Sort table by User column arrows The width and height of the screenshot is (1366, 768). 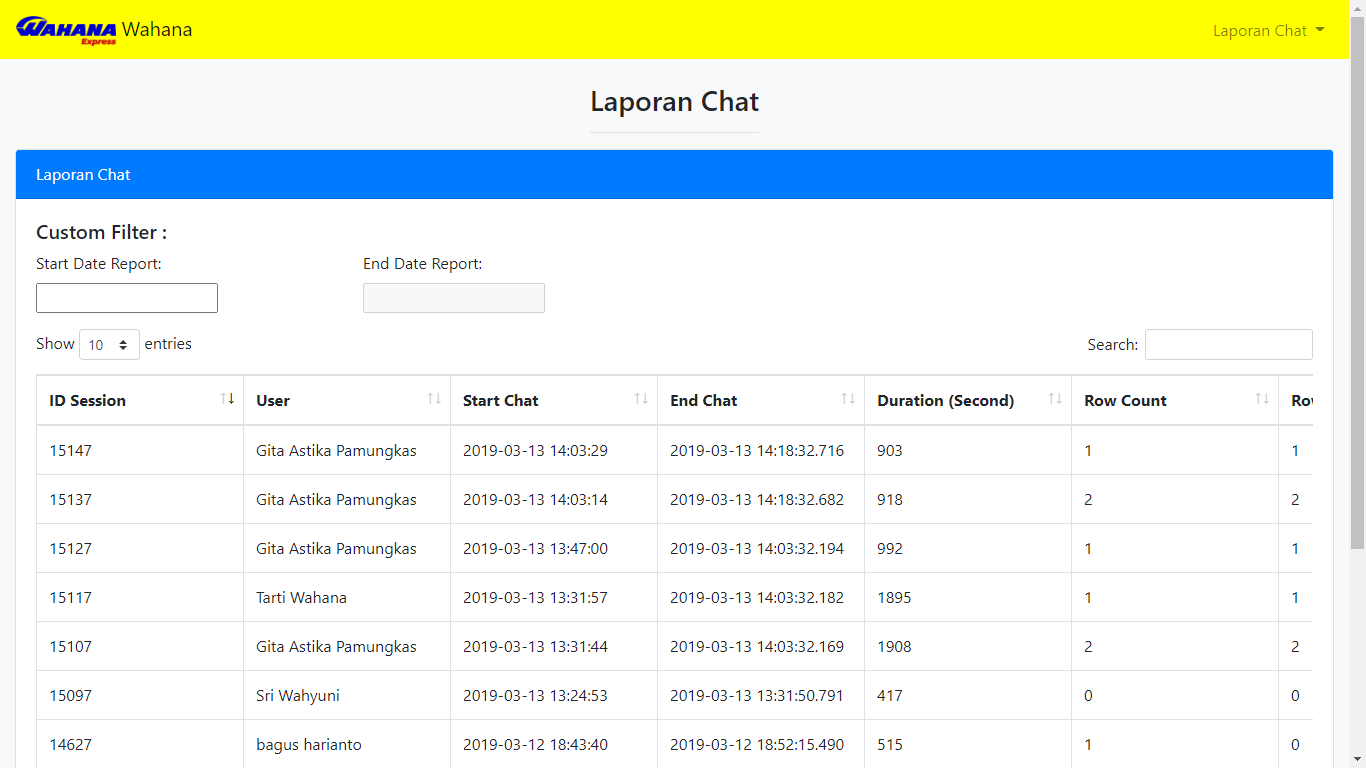pyautogui.click(x=434, y=399)
